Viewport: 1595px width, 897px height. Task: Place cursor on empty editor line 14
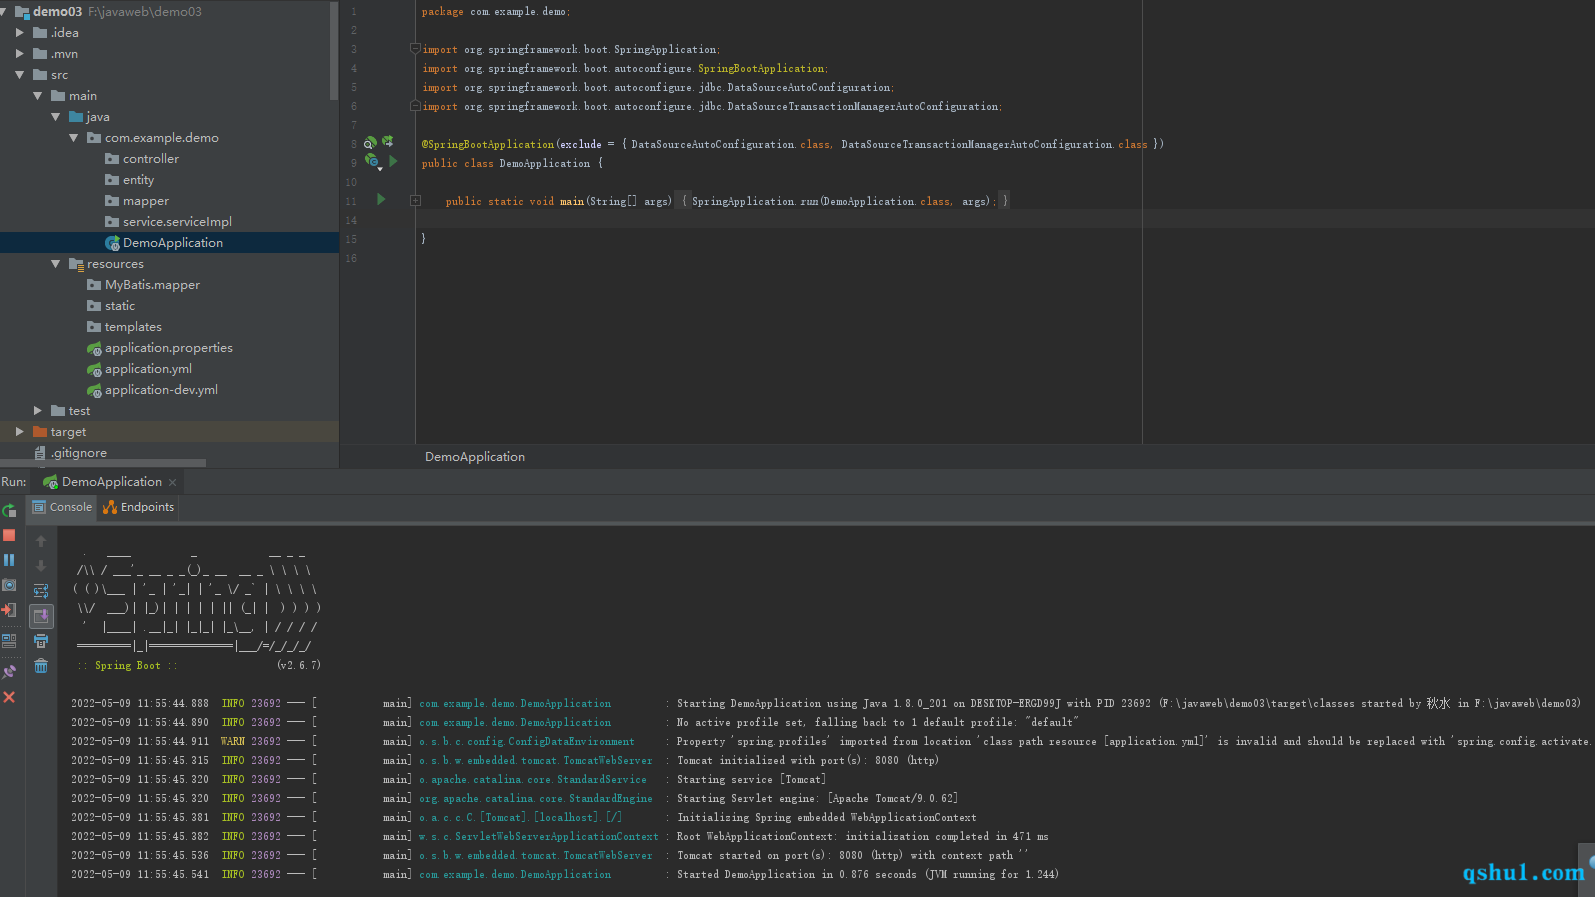[1005, 220]
